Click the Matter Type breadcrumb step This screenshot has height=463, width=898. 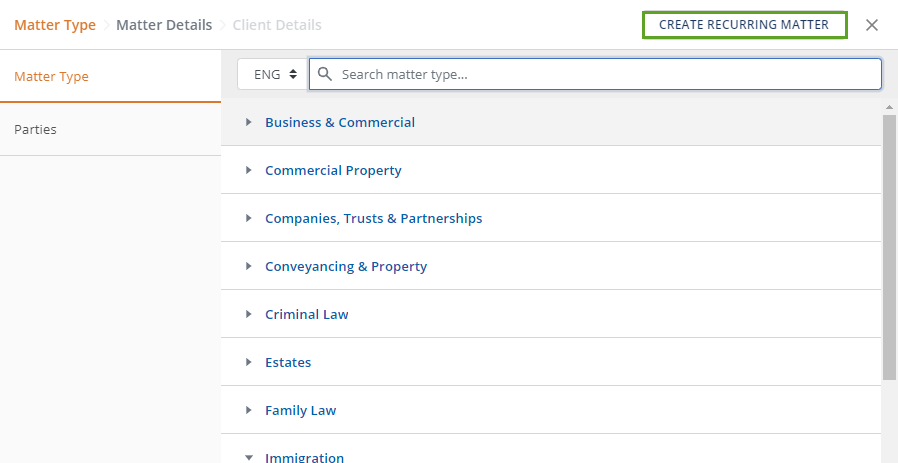click(x=55, y=25)
